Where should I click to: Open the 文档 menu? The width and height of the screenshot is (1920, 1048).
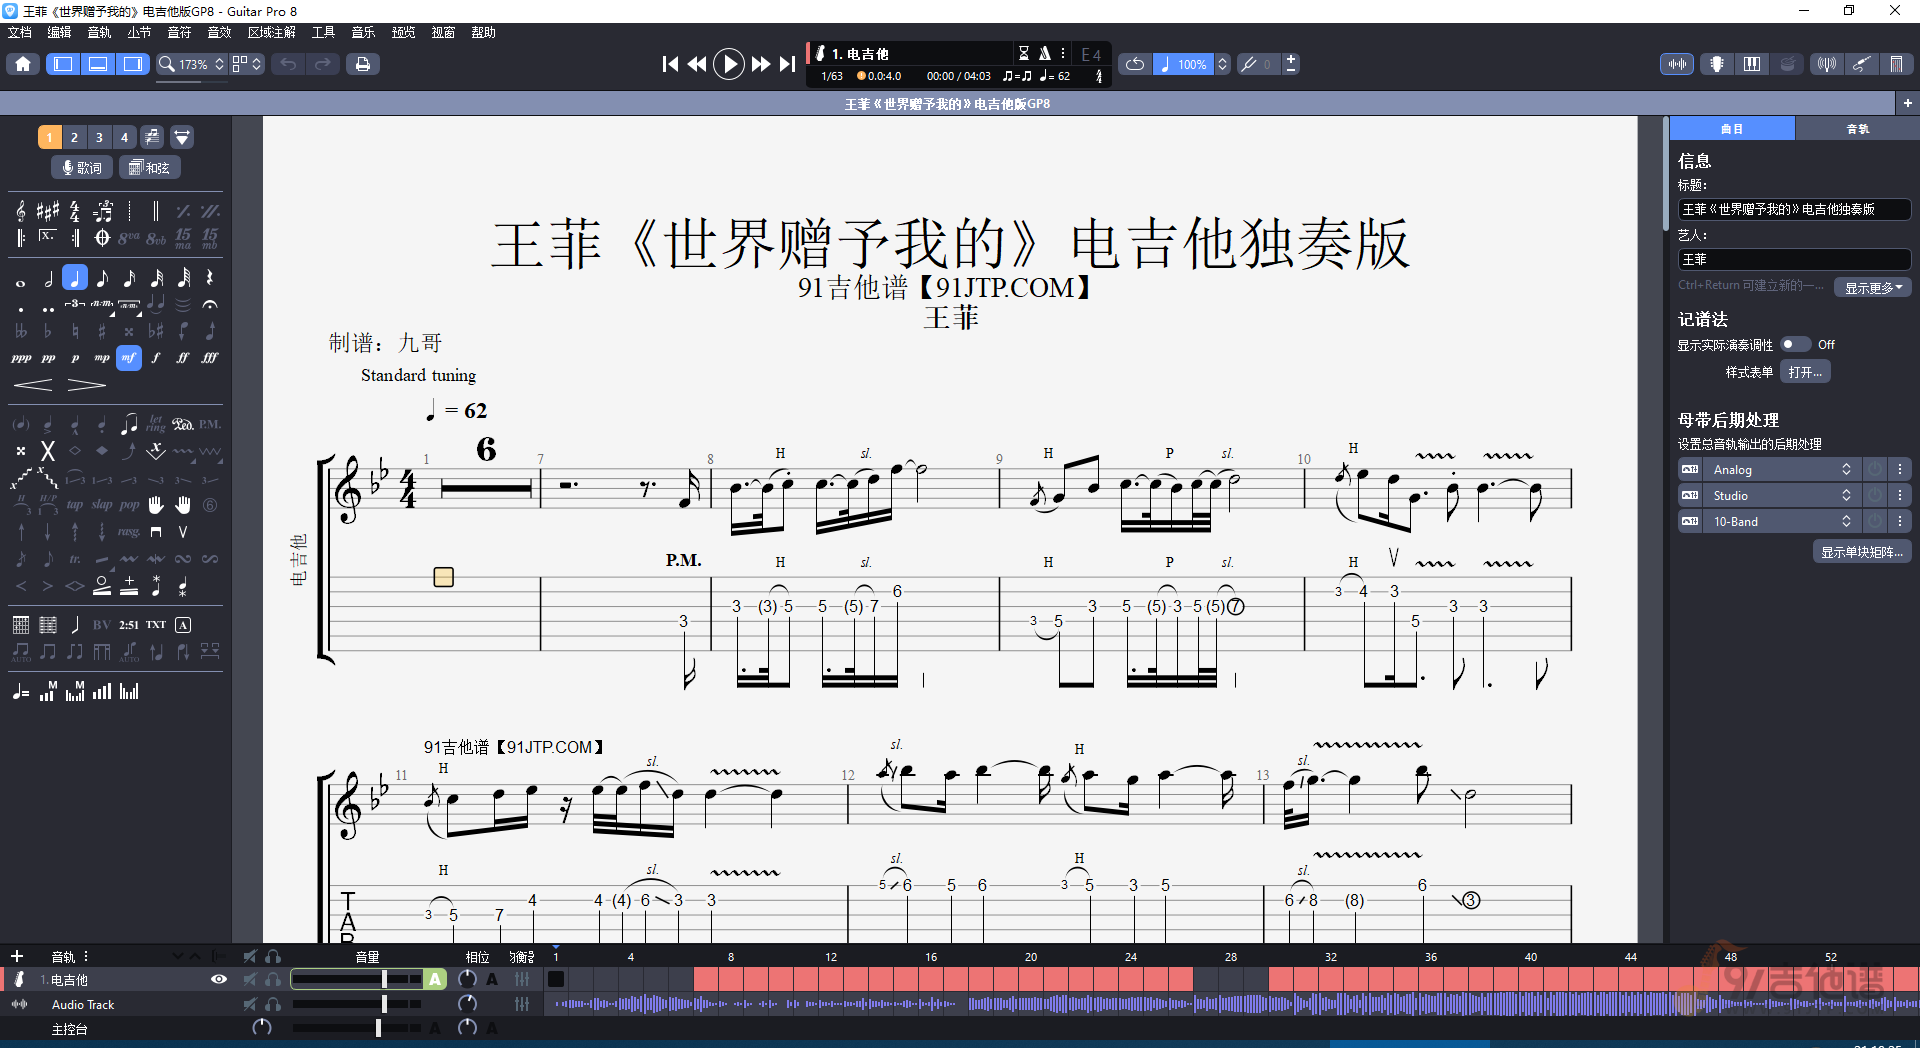(x=20, y=32)
